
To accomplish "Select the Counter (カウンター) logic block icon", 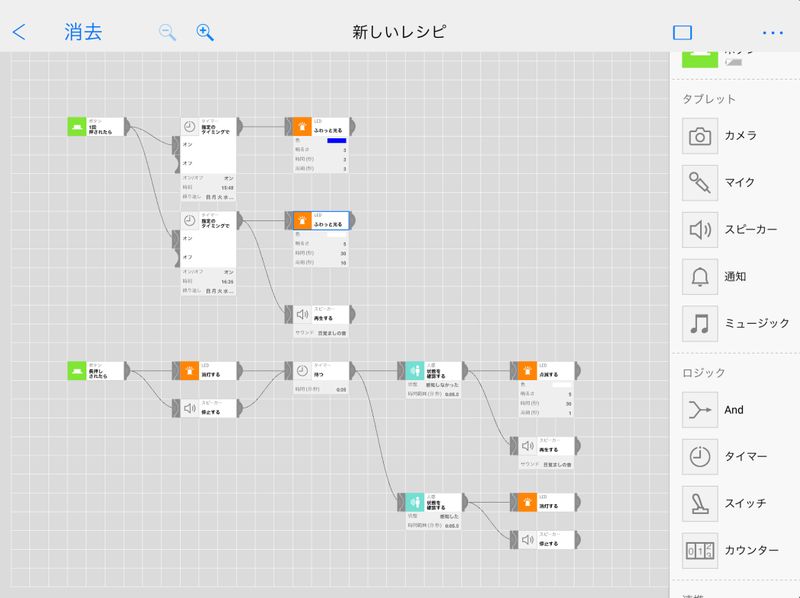I will [700, 549].
